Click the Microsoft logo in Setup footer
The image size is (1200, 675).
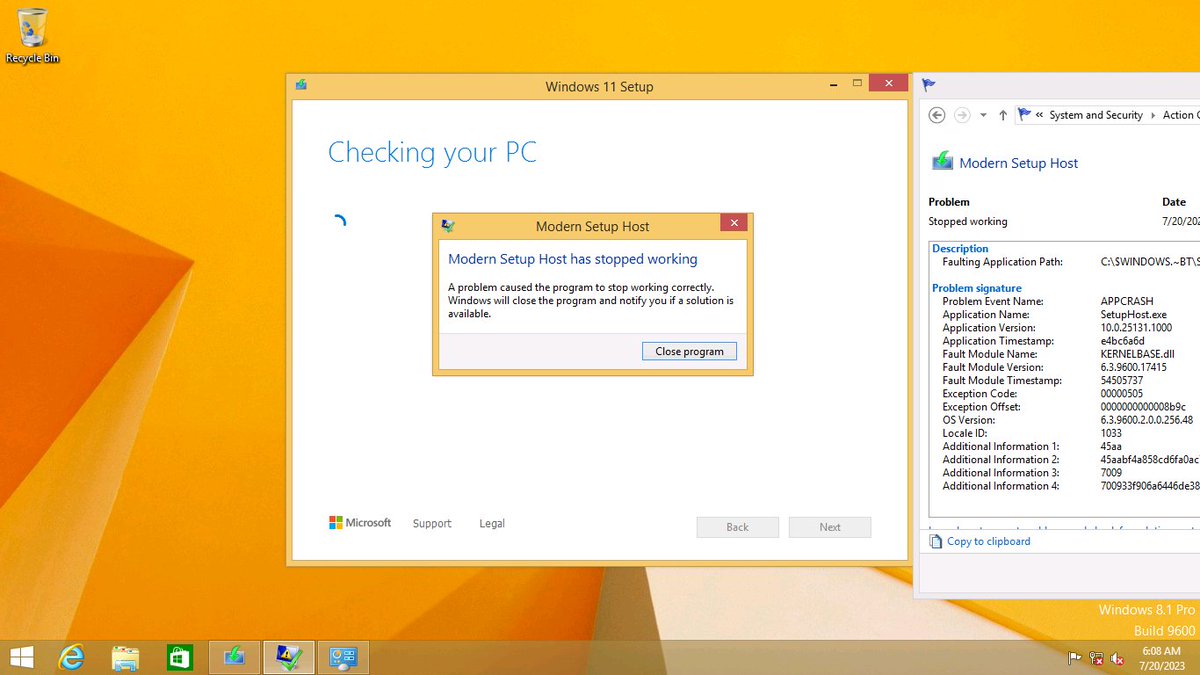(360, 522)
